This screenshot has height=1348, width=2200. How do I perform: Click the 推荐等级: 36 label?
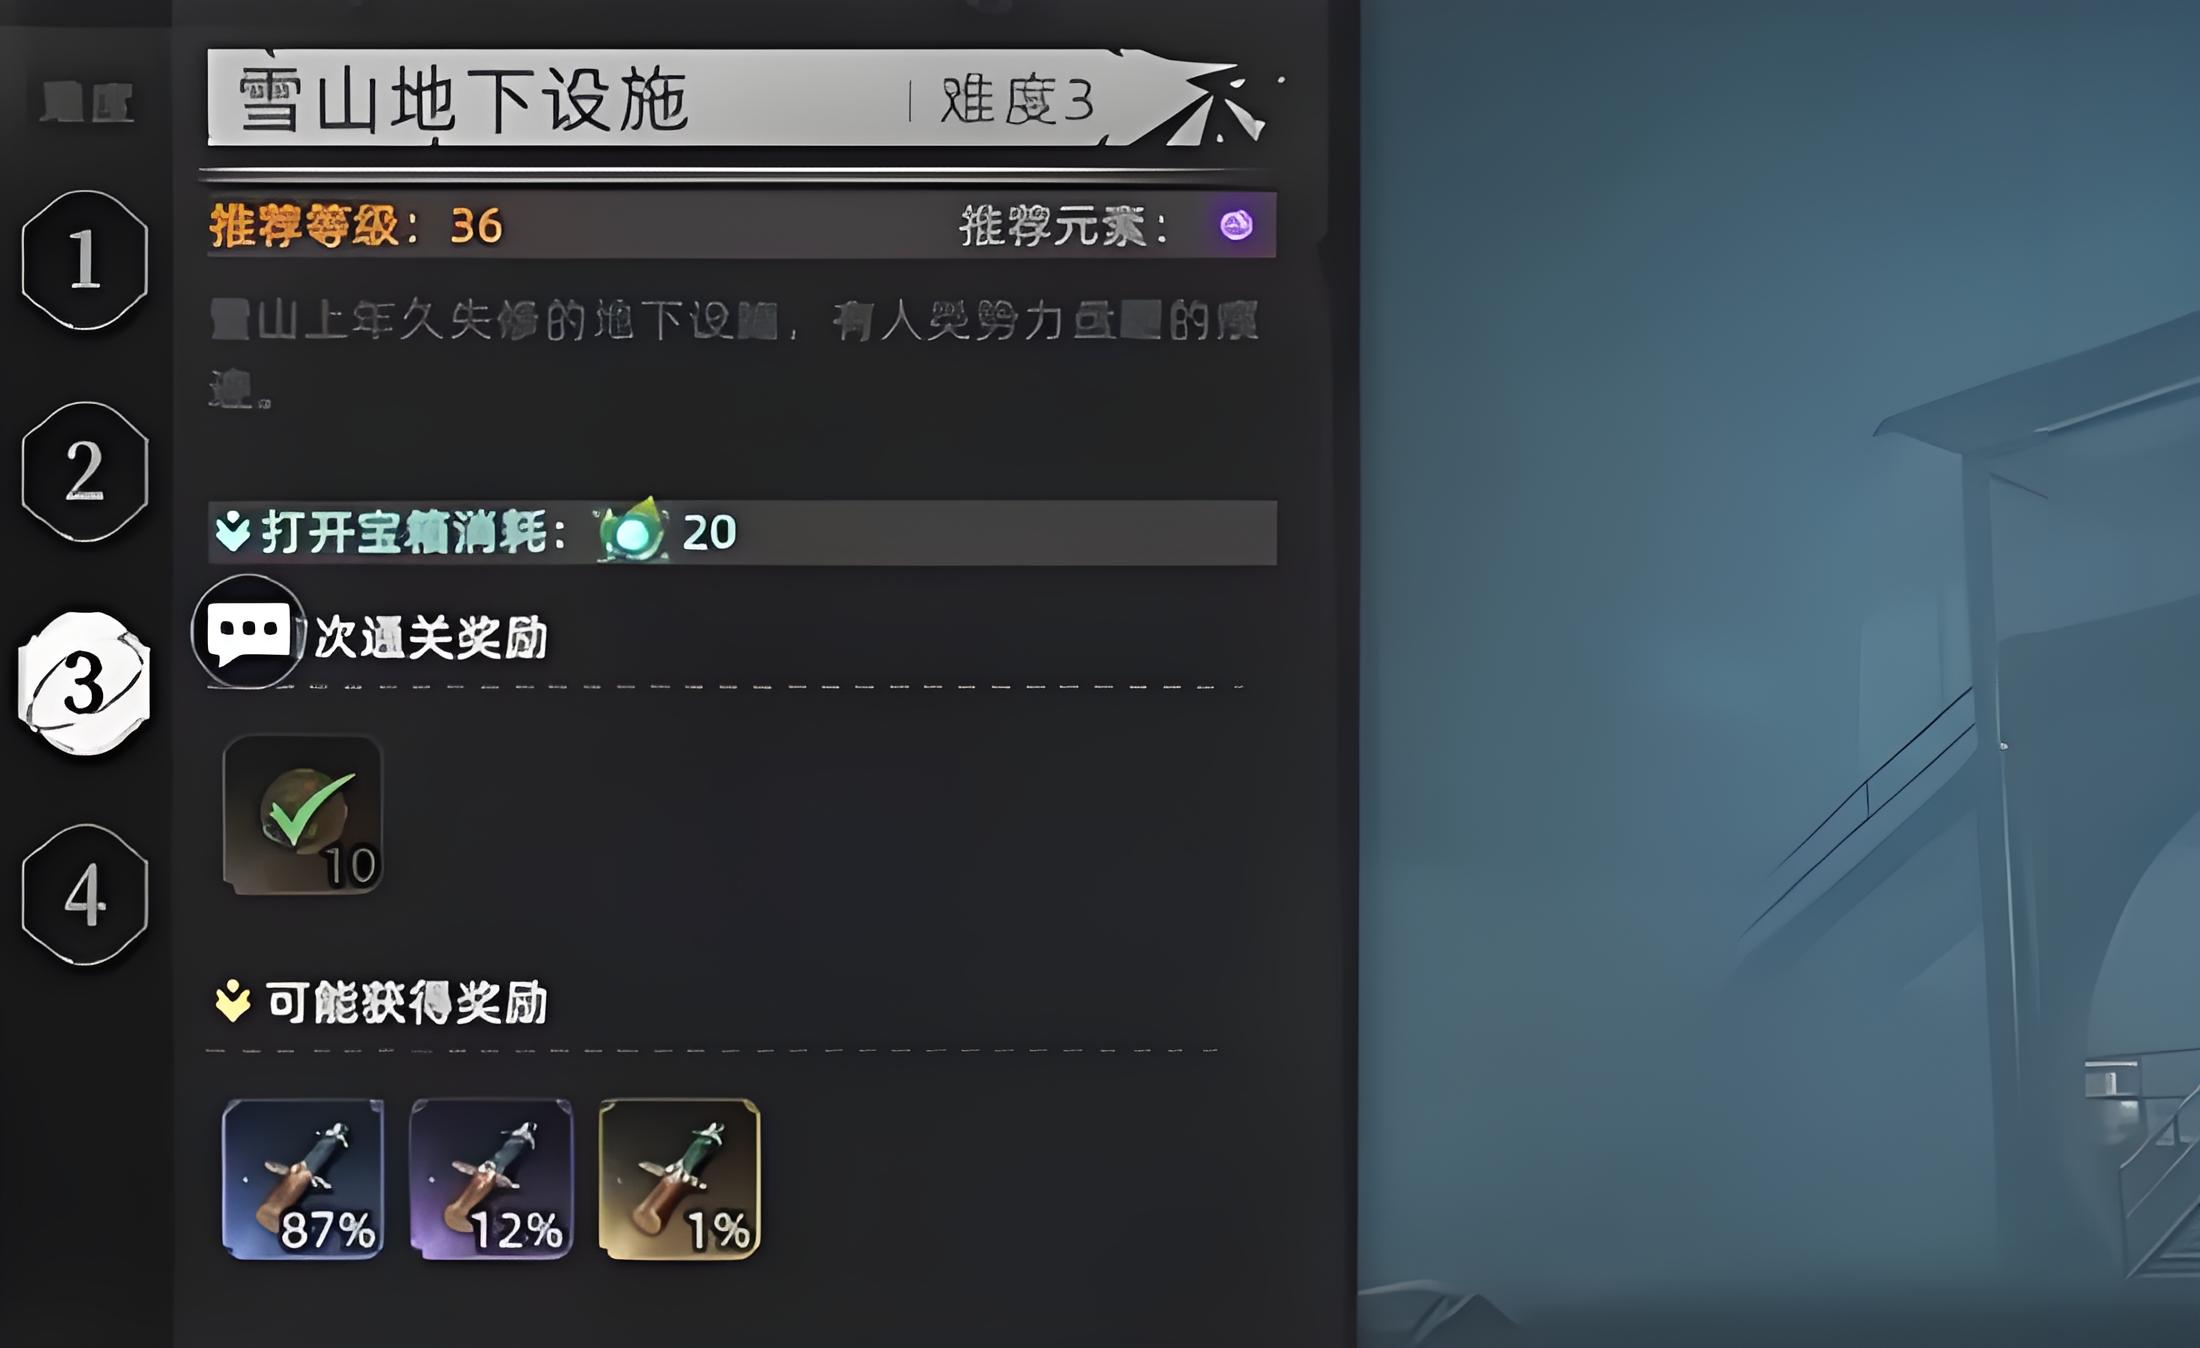pos(356,226)
